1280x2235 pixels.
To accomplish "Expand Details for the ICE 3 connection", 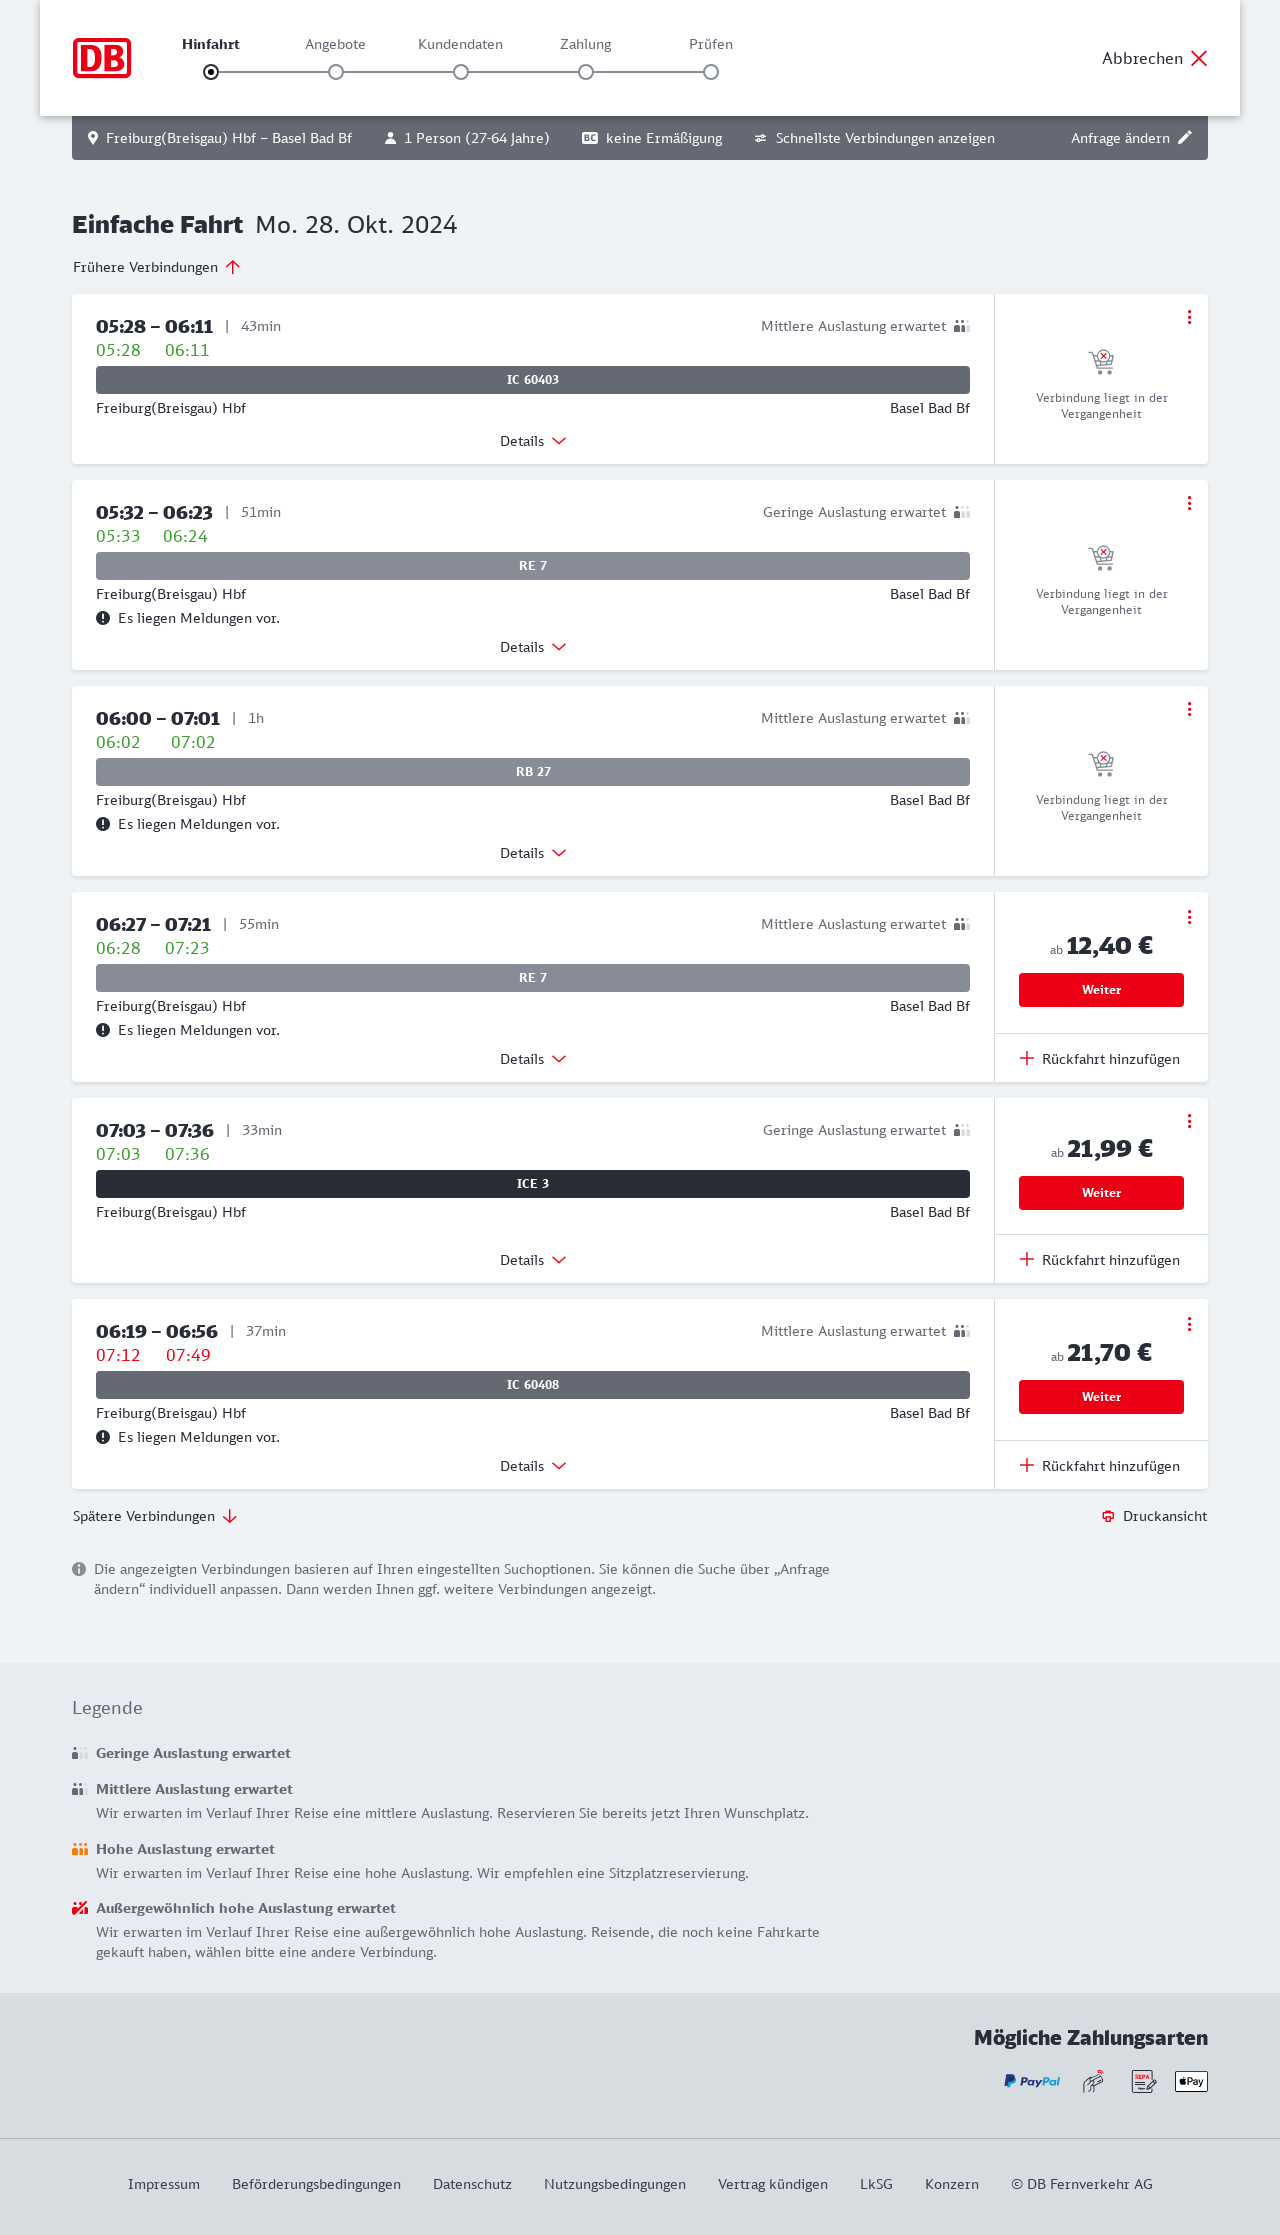I will point(533,1260).
